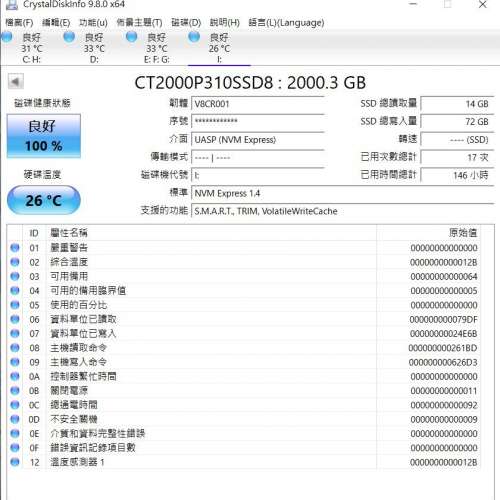Open the 佈景主題(T) menu
500x500 pixels.
139,23
